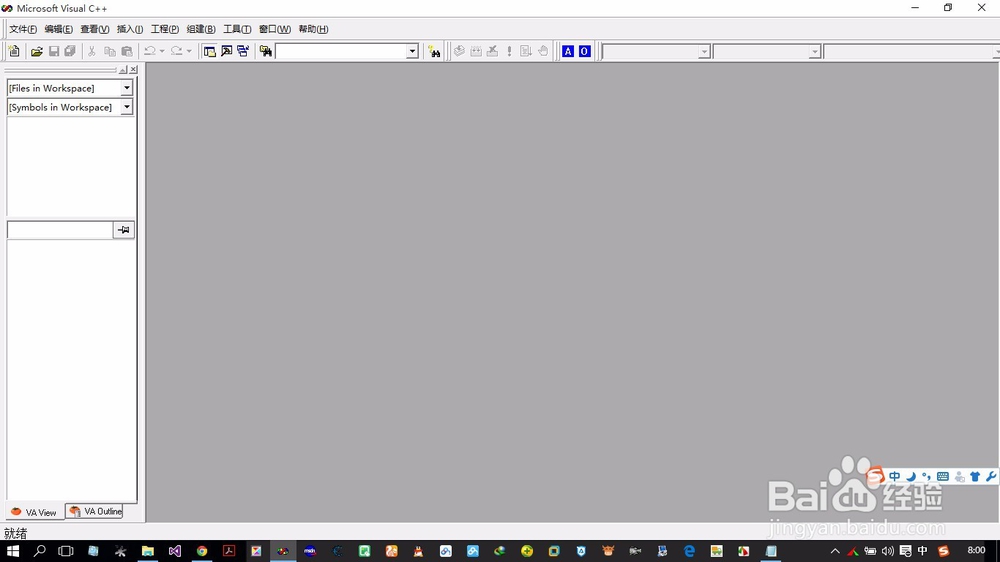Click the Find text box in toolbar
The image size is (1000, 562).
341,52
